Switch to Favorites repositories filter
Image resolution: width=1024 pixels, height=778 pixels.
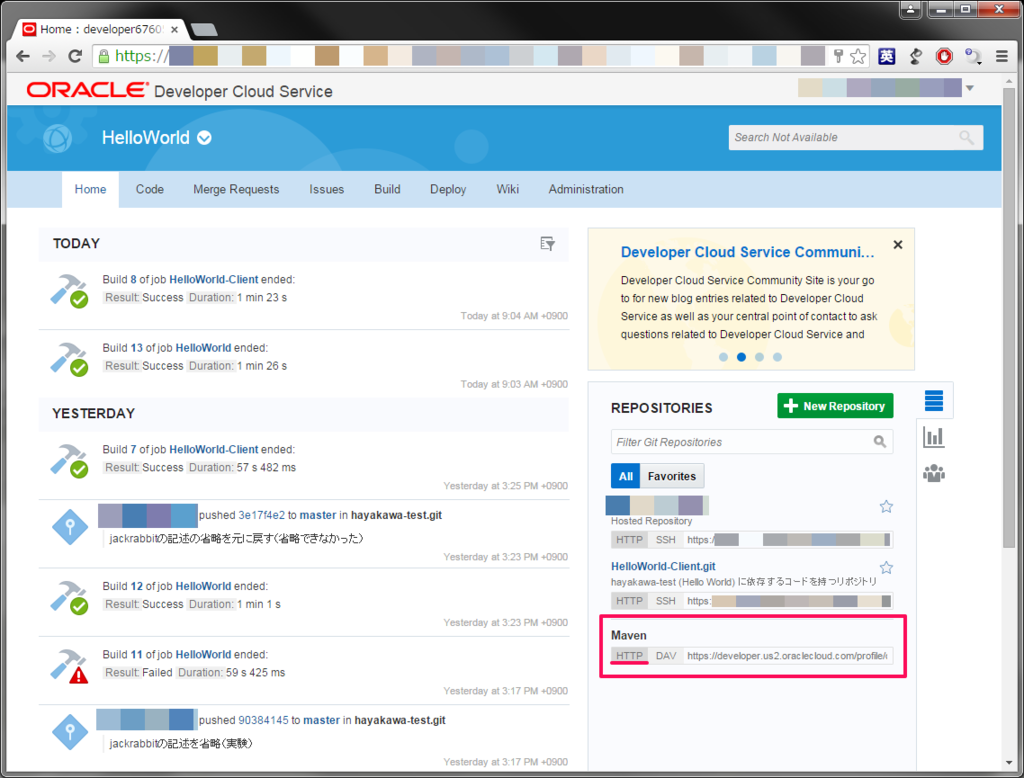(672, 476)
